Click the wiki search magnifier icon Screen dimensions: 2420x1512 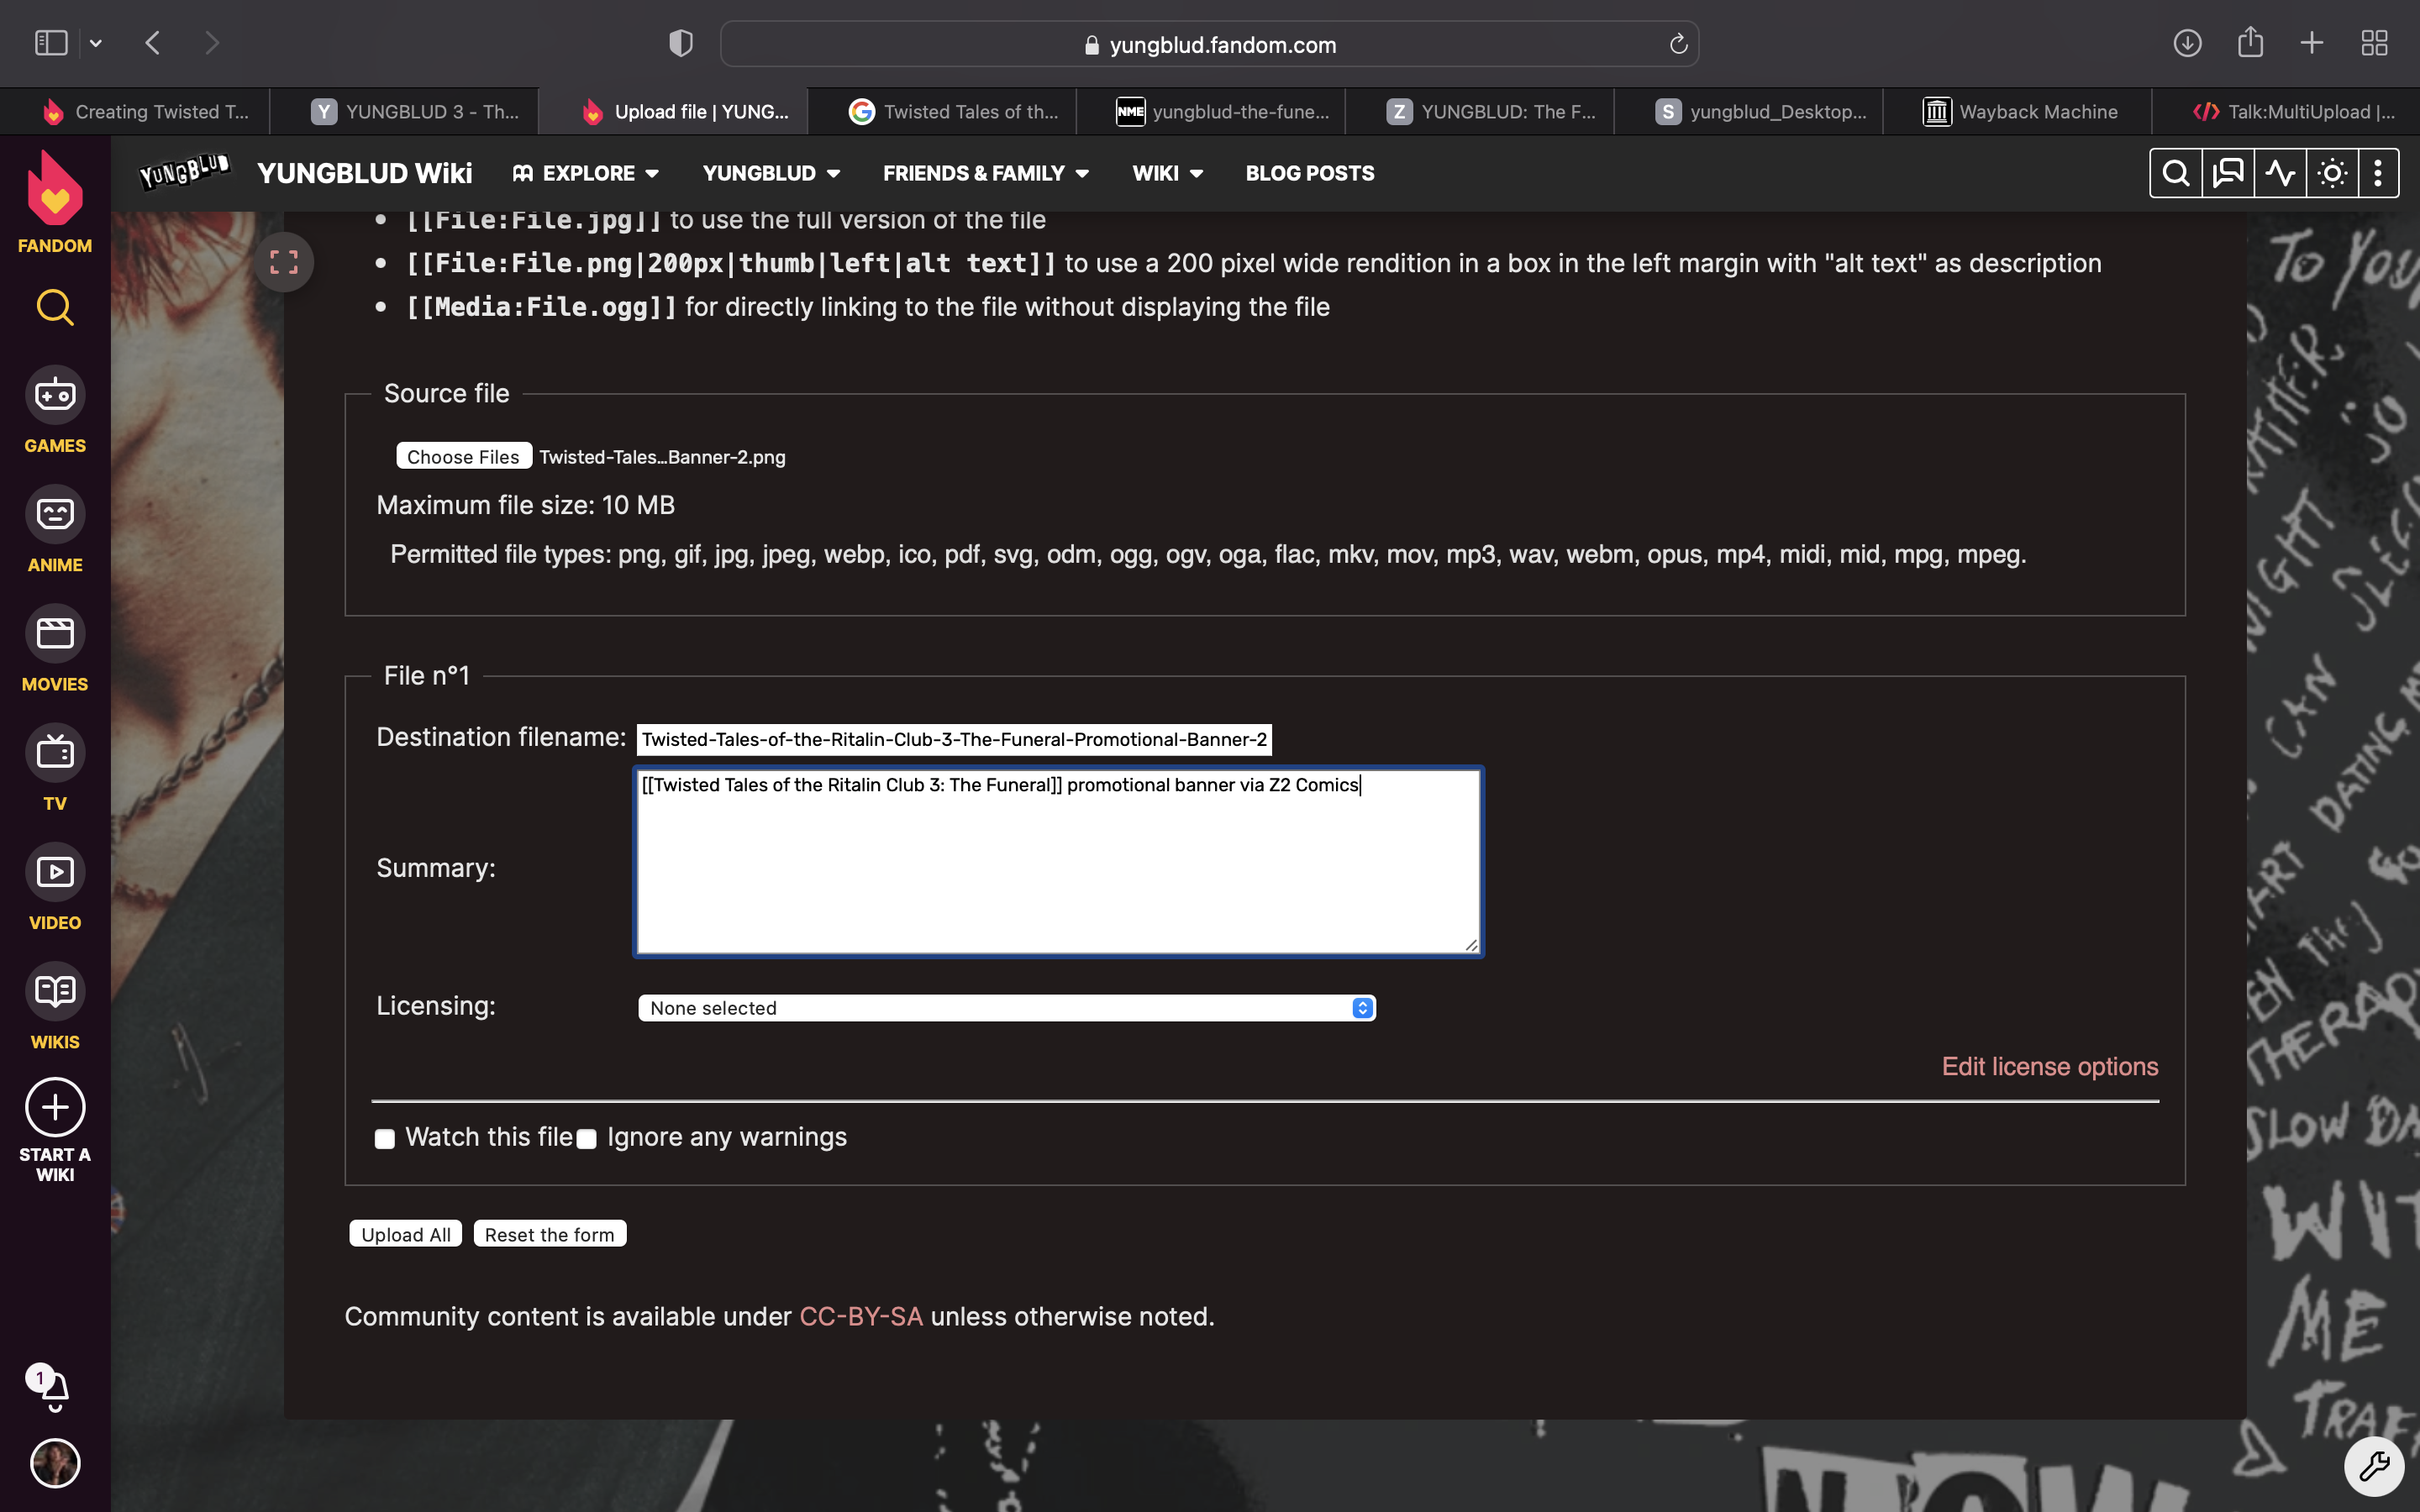[x=2176, y=173]
